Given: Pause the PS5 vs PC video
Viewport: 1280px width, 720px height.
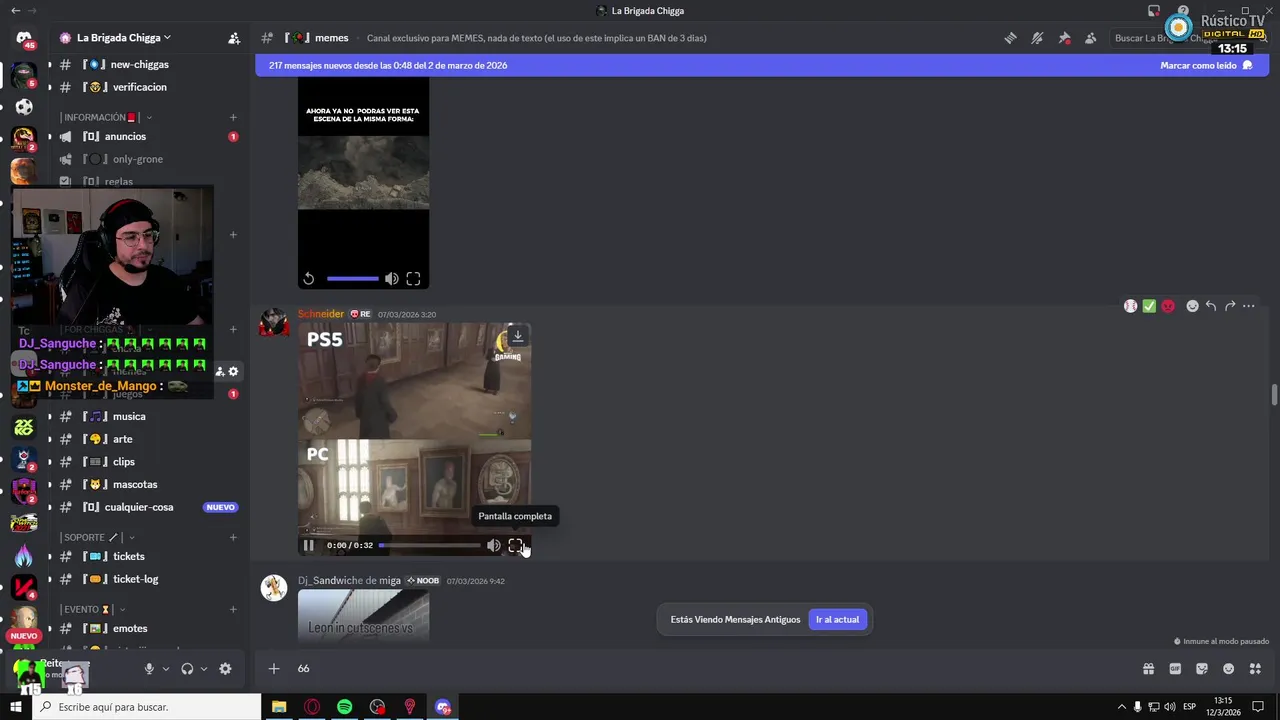Looking at the screenshot, I should pyautogui.click(x=308, y=545).
